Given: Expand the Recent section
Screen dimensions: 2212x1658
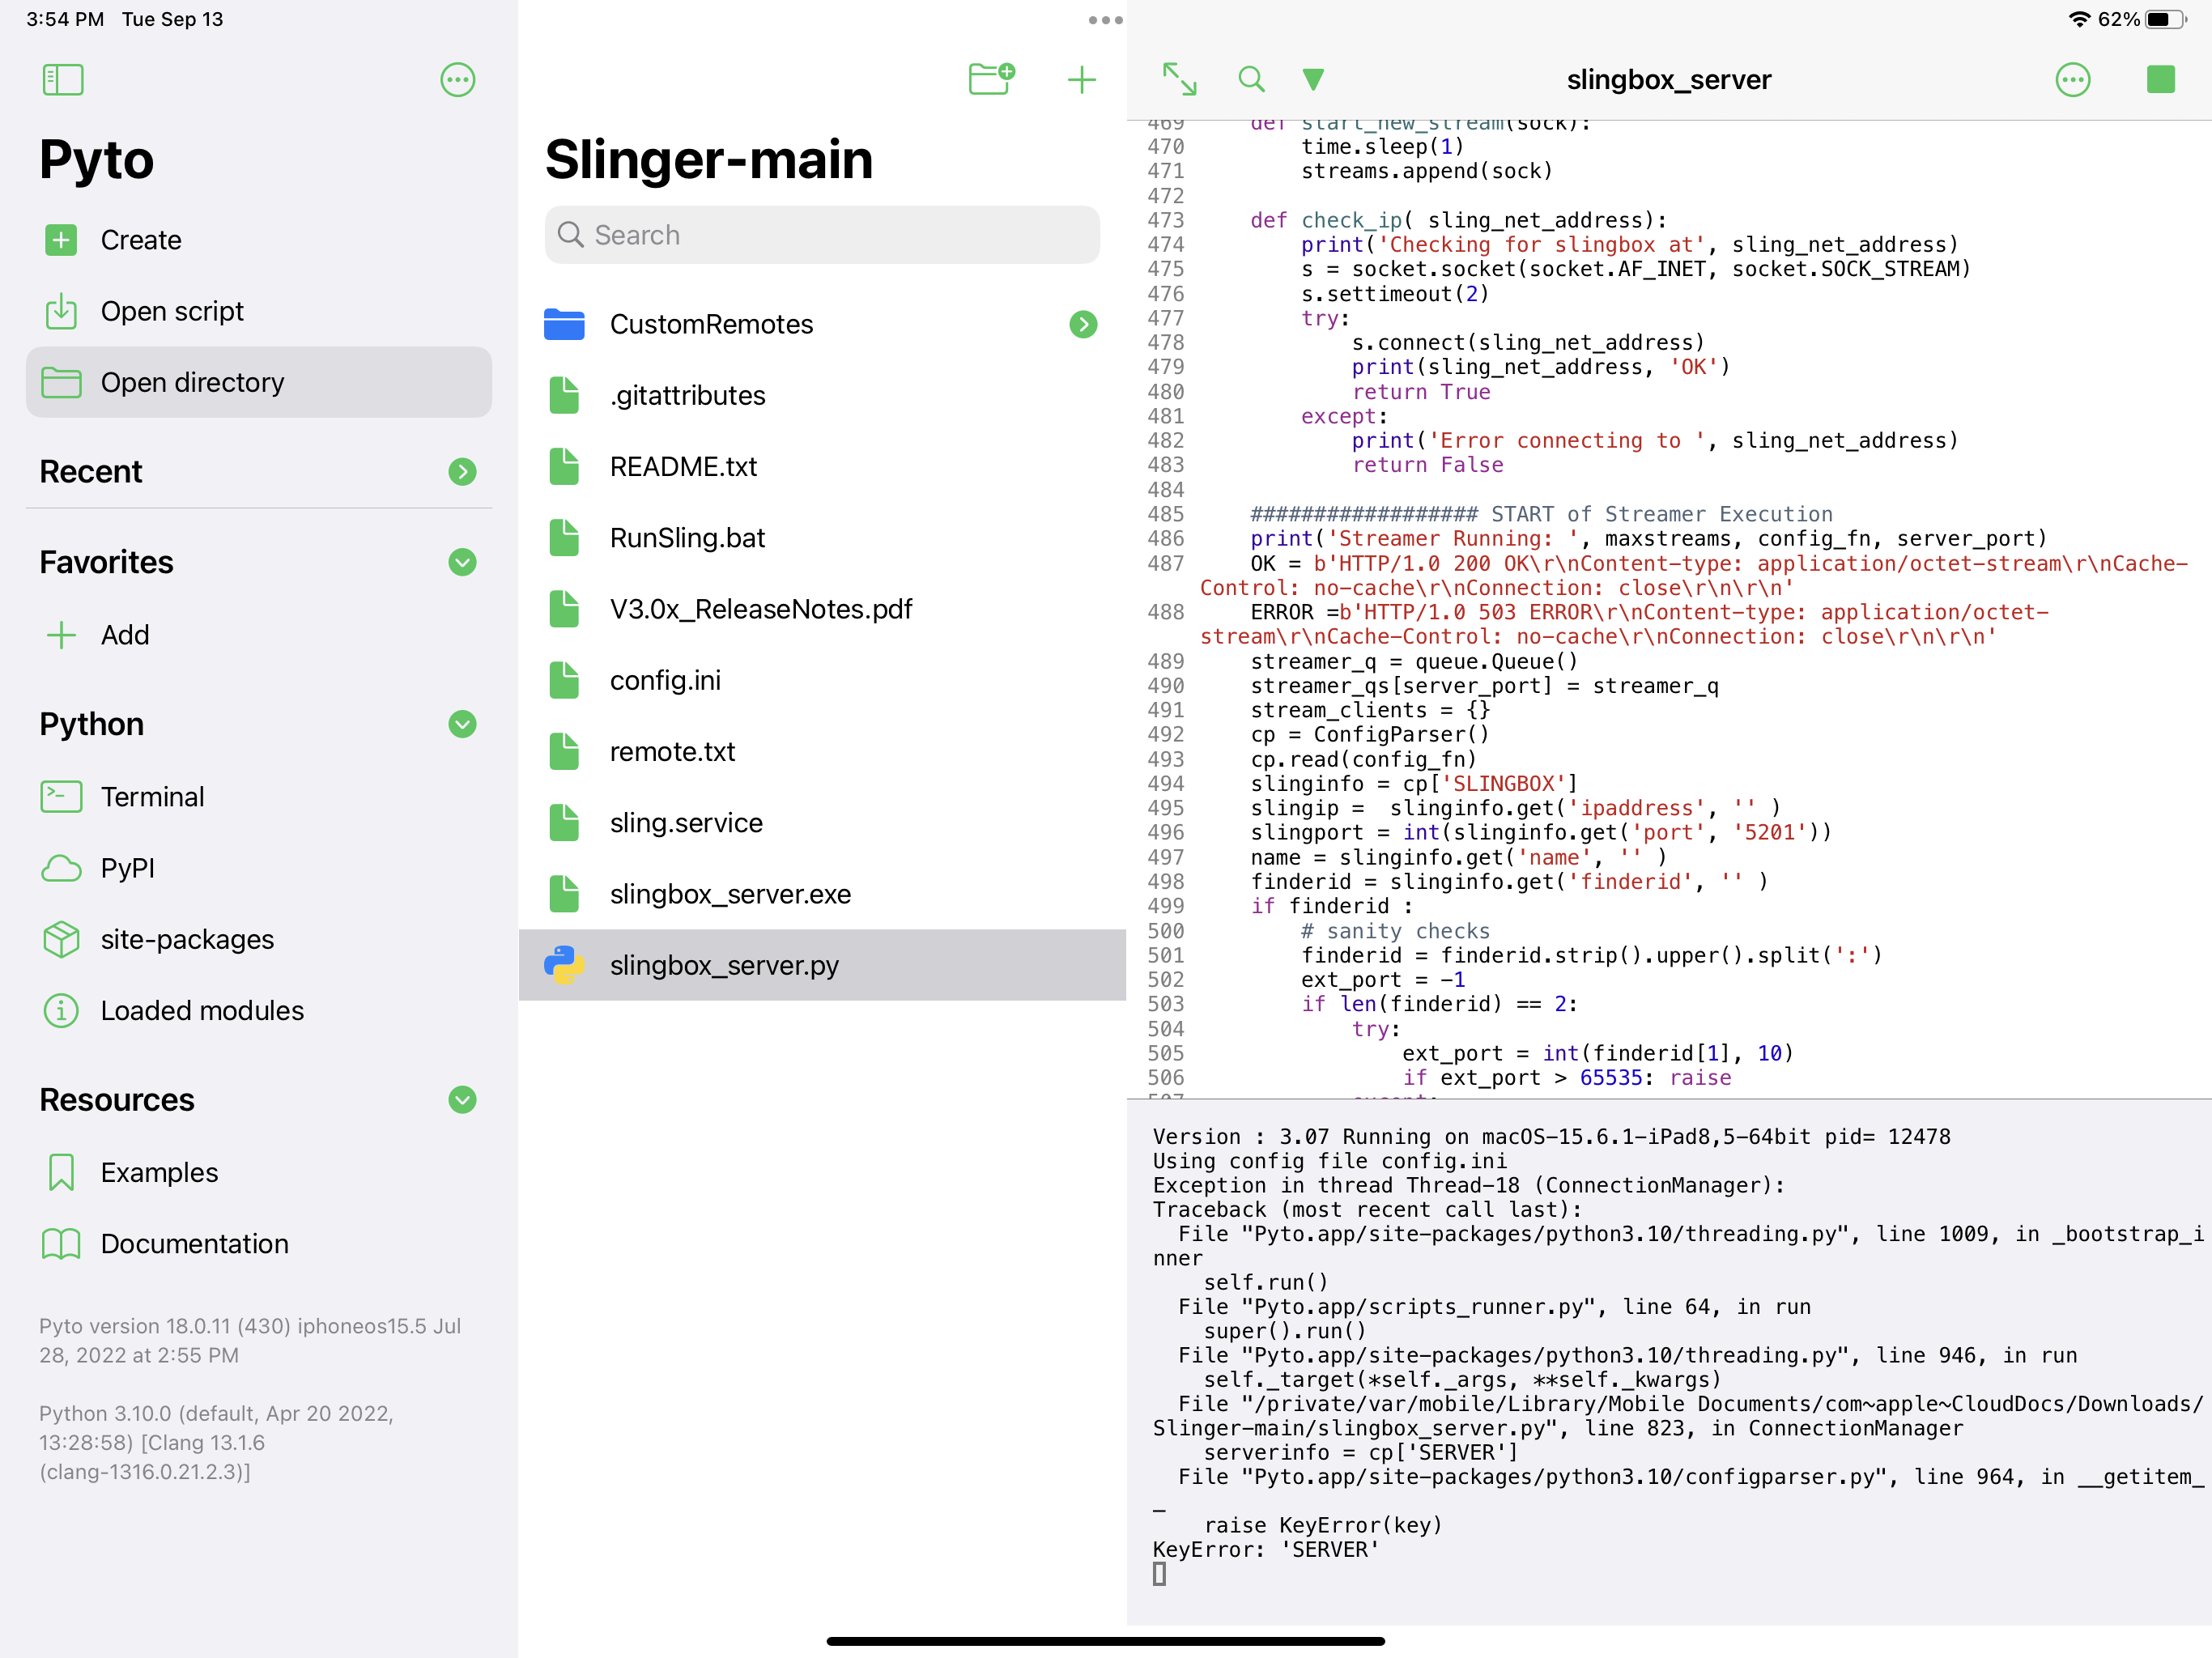Looking at the screenshot, I should 462,472.
